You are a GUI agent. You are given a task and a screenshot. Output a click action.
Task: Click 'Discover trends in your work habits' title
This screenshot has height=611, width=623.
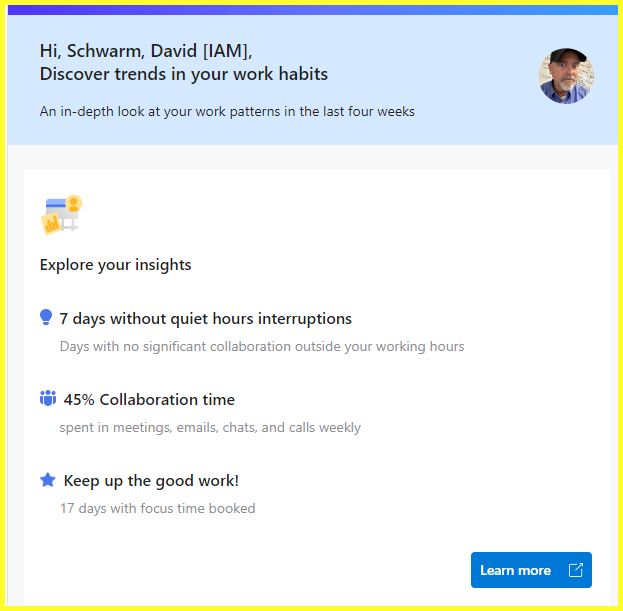pyautogui.click(x=184, y=74)
